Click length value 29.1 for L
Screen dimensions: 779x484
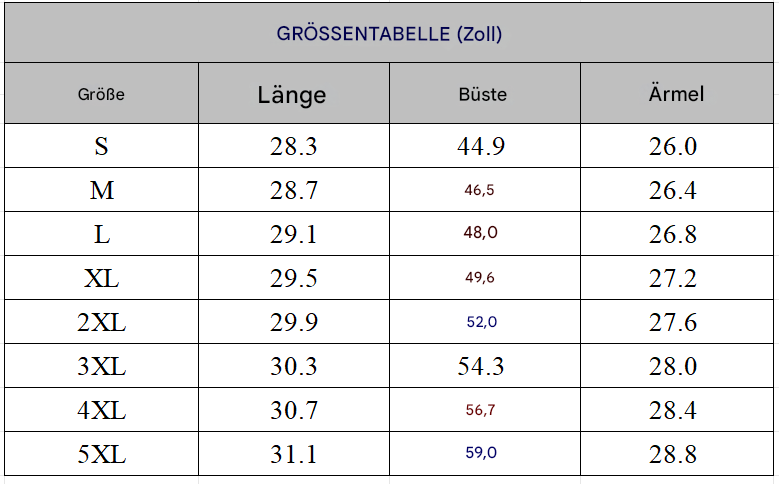point(294,234)
